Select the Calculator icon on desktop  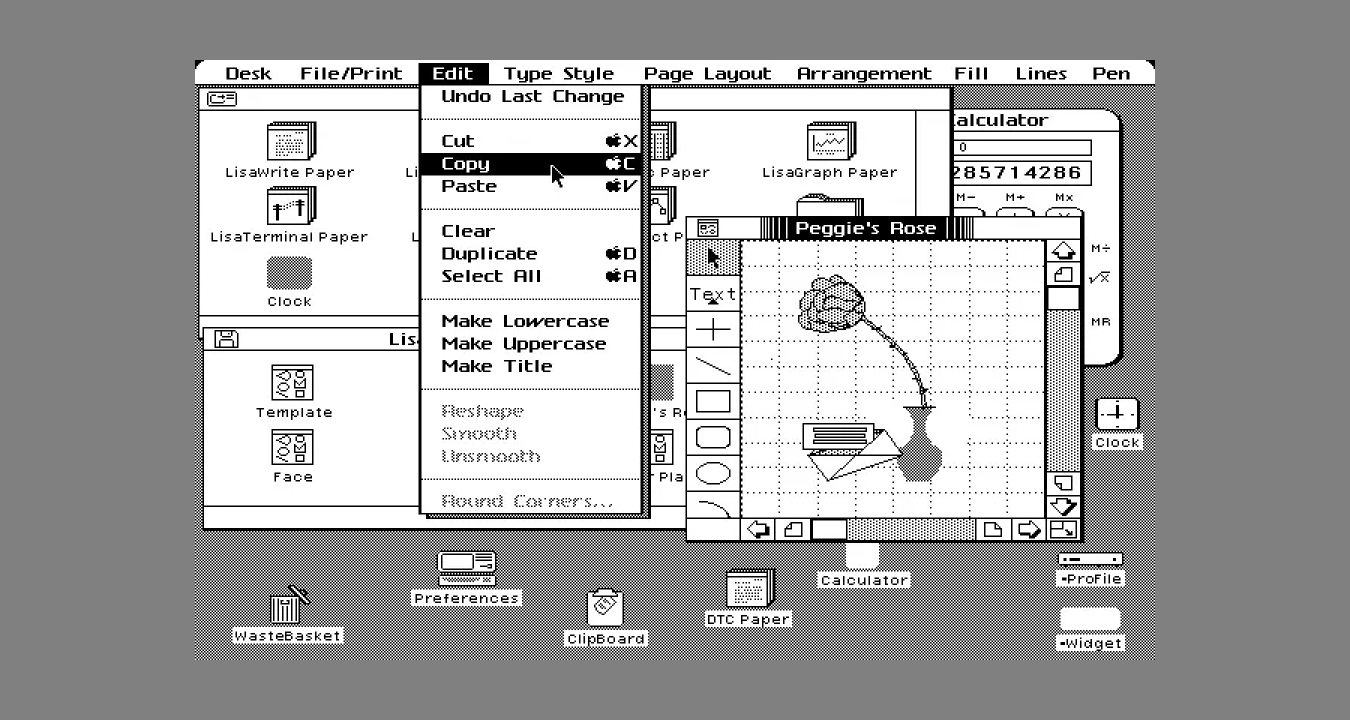click(862, 557)
